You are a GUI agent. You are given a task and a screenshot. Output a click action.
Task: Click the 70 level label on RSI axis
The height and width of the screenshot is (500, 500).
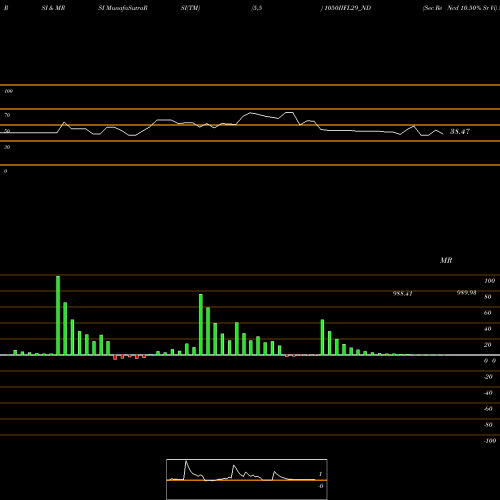[7, 115]
